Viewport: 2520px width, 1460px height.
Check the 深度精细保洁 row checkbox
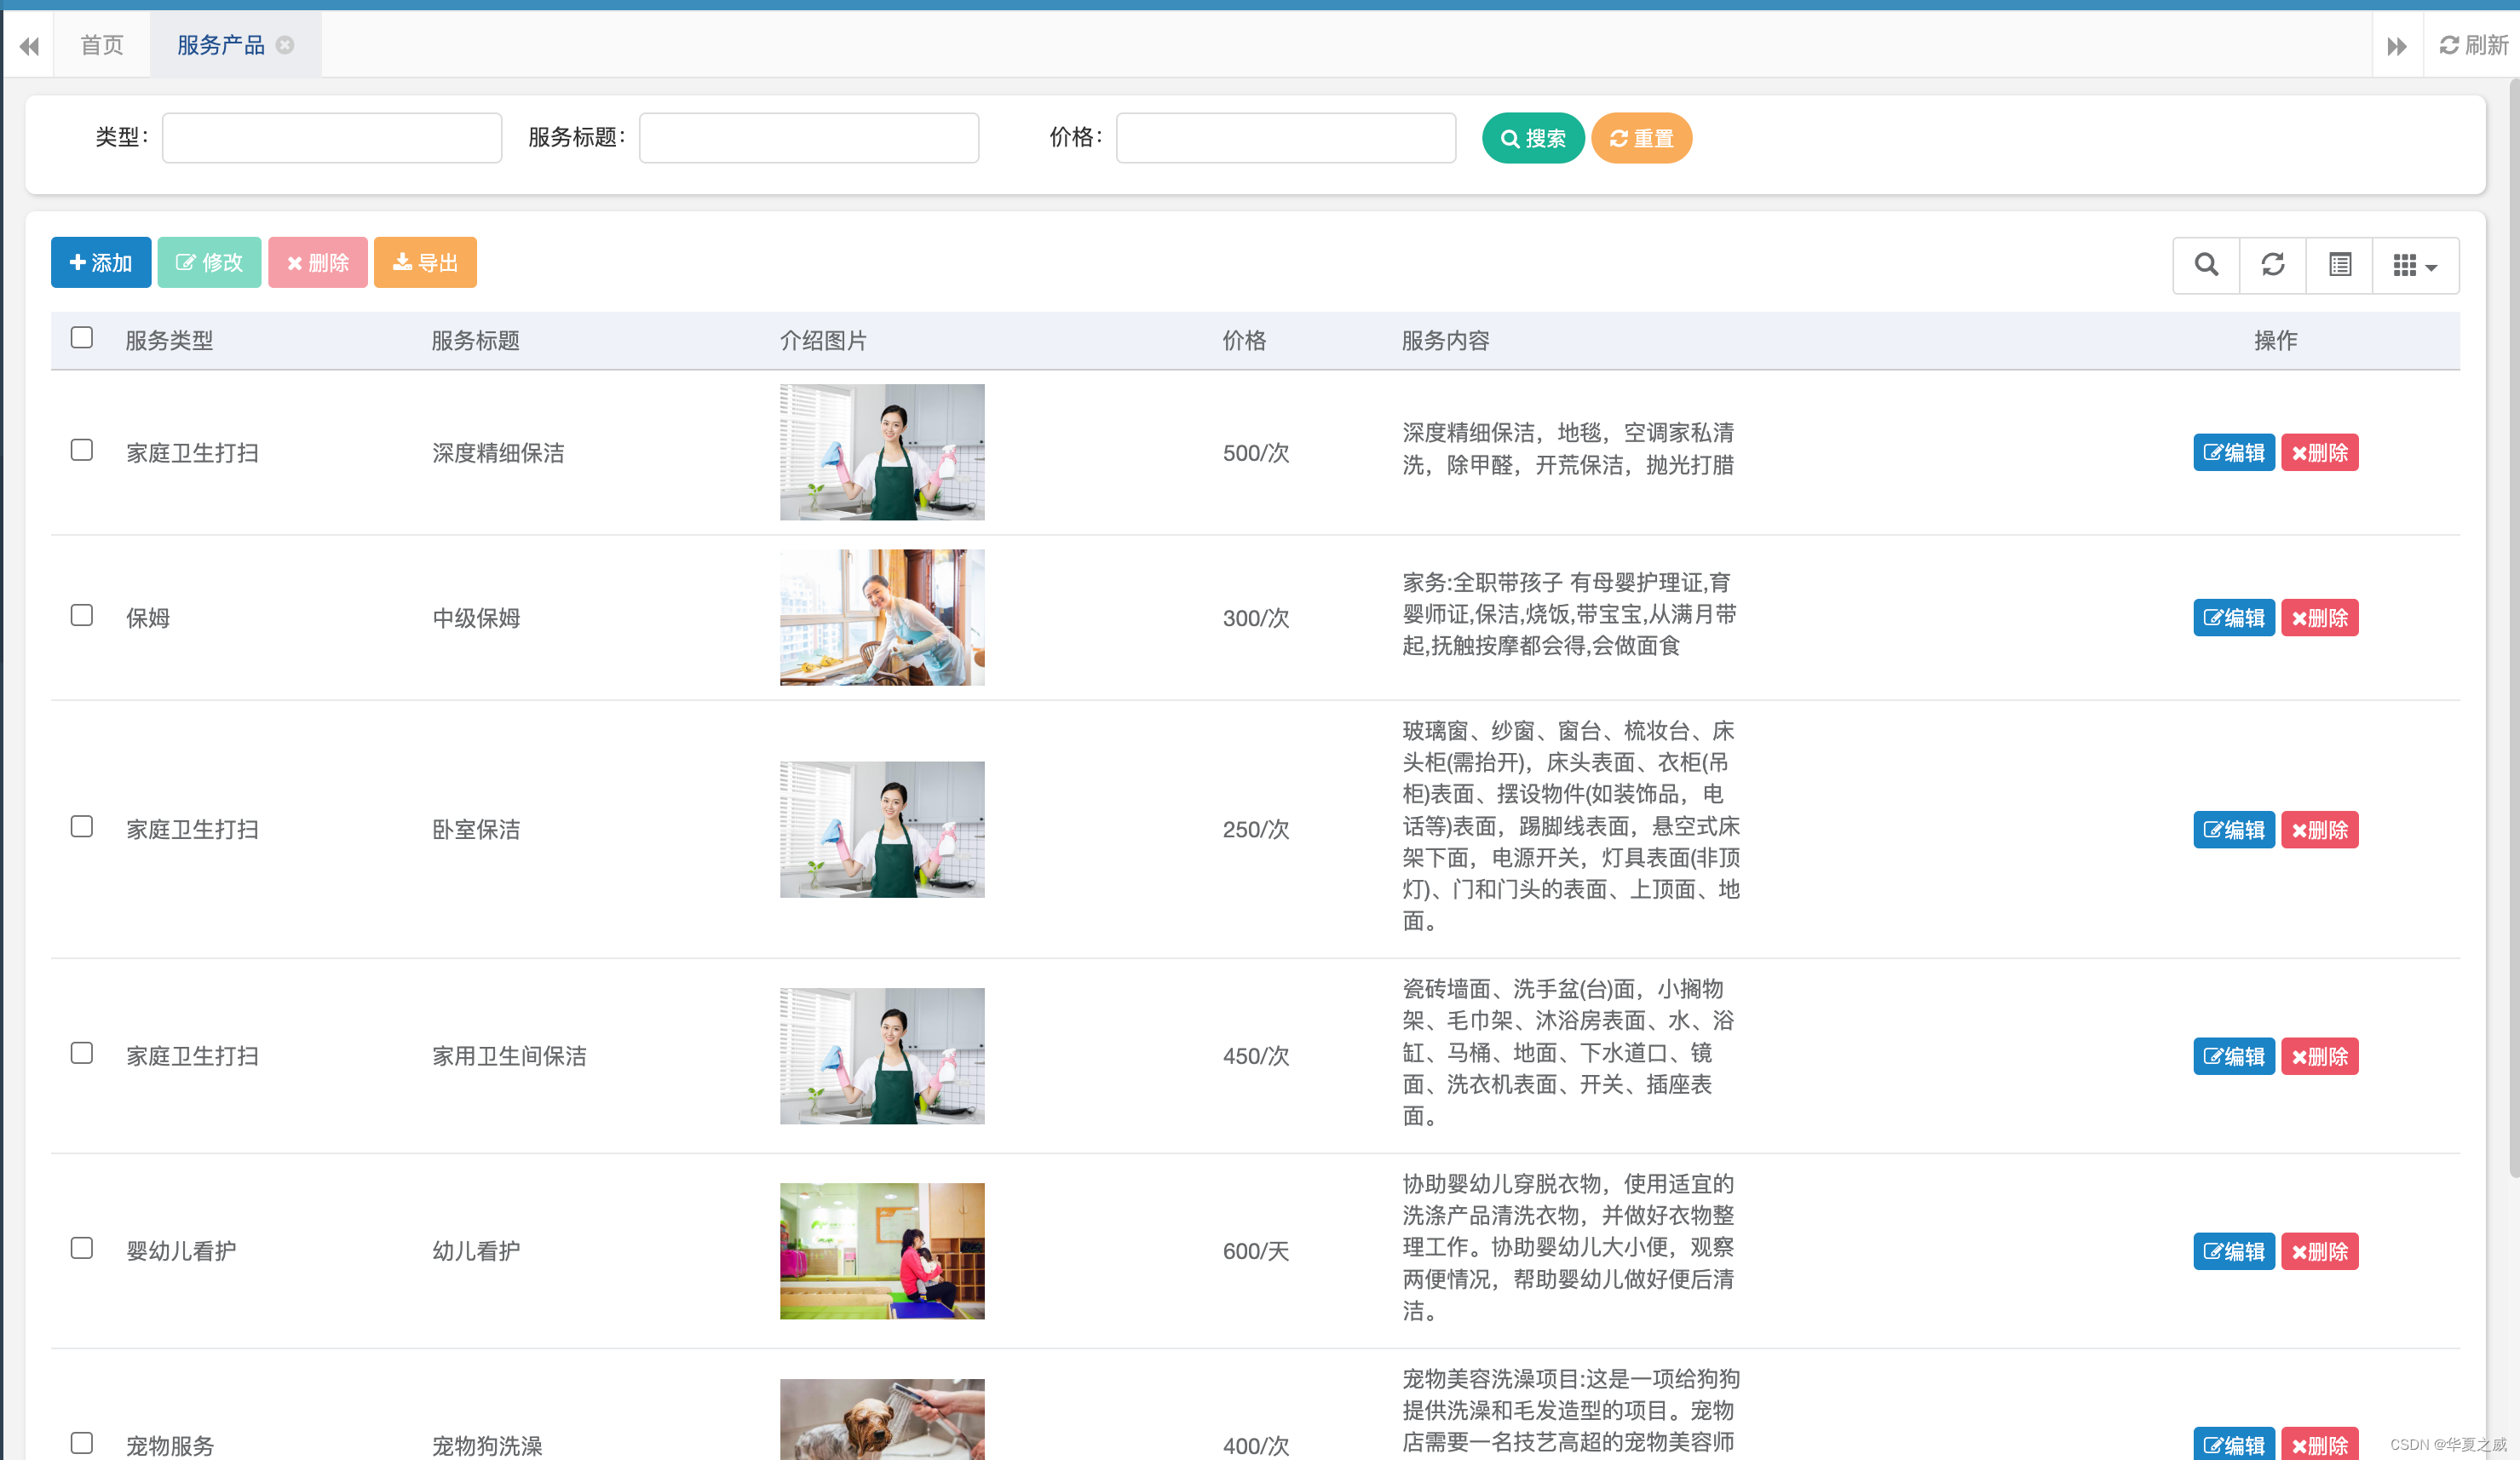point(82,450)
